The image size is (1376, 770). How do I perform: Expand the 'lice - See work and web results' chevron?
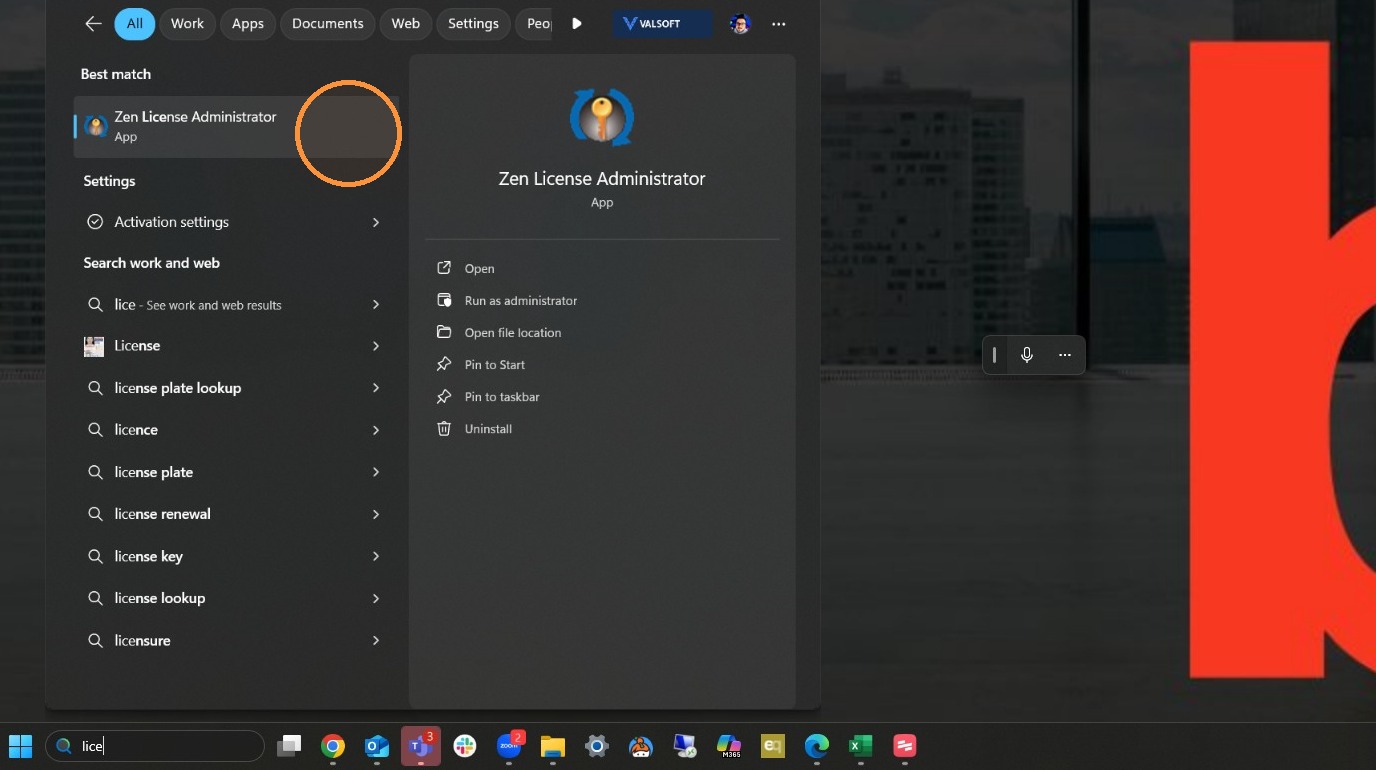[376, 305]
